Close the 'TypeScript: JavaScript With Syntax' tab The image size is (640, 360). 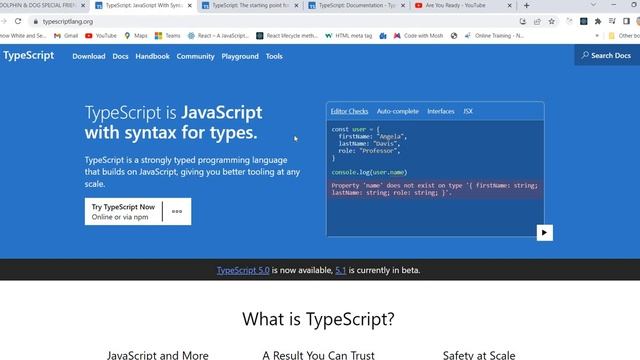(x=189, y=6)
